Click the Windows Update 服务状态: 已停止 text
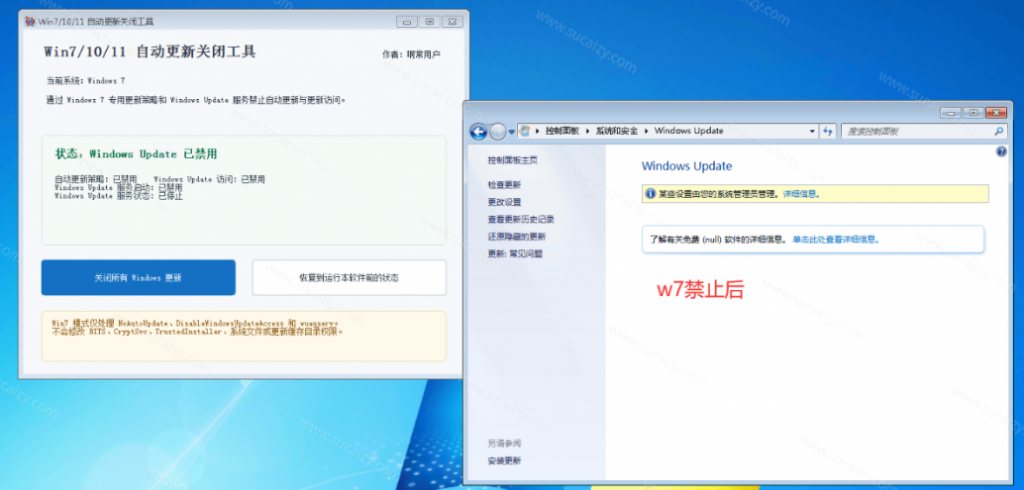Image resolution: width=1024 pixels, height=490 pixels. point(119,195)
